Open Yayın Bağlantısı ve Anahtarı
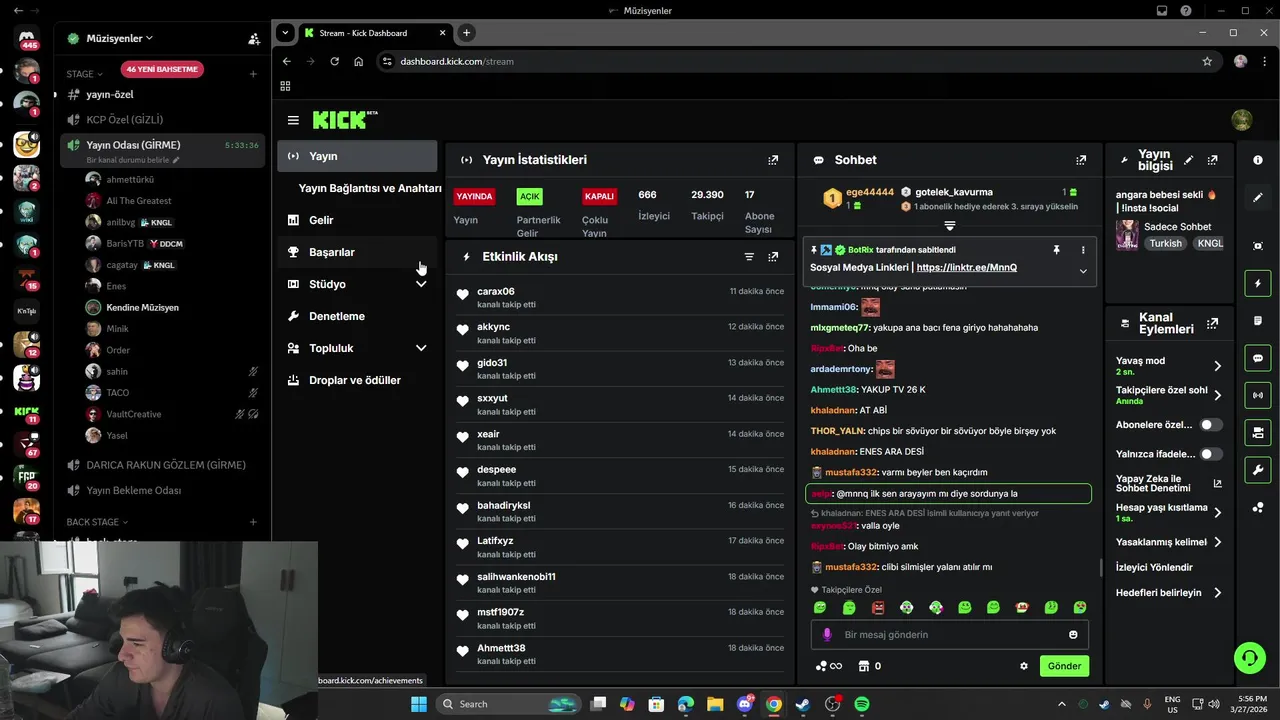Viewport: 1280px width, 720px height. click(370, 188)
